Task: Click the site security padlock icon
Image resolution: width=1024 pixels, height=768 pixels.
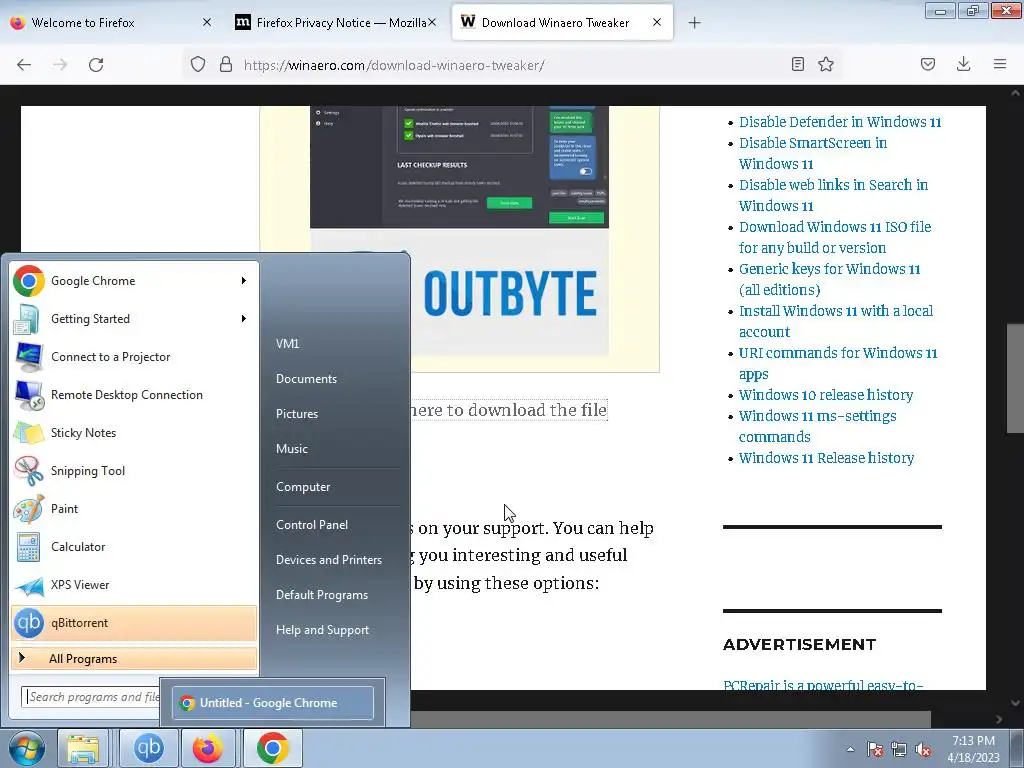Action: (x=226, y=64)
